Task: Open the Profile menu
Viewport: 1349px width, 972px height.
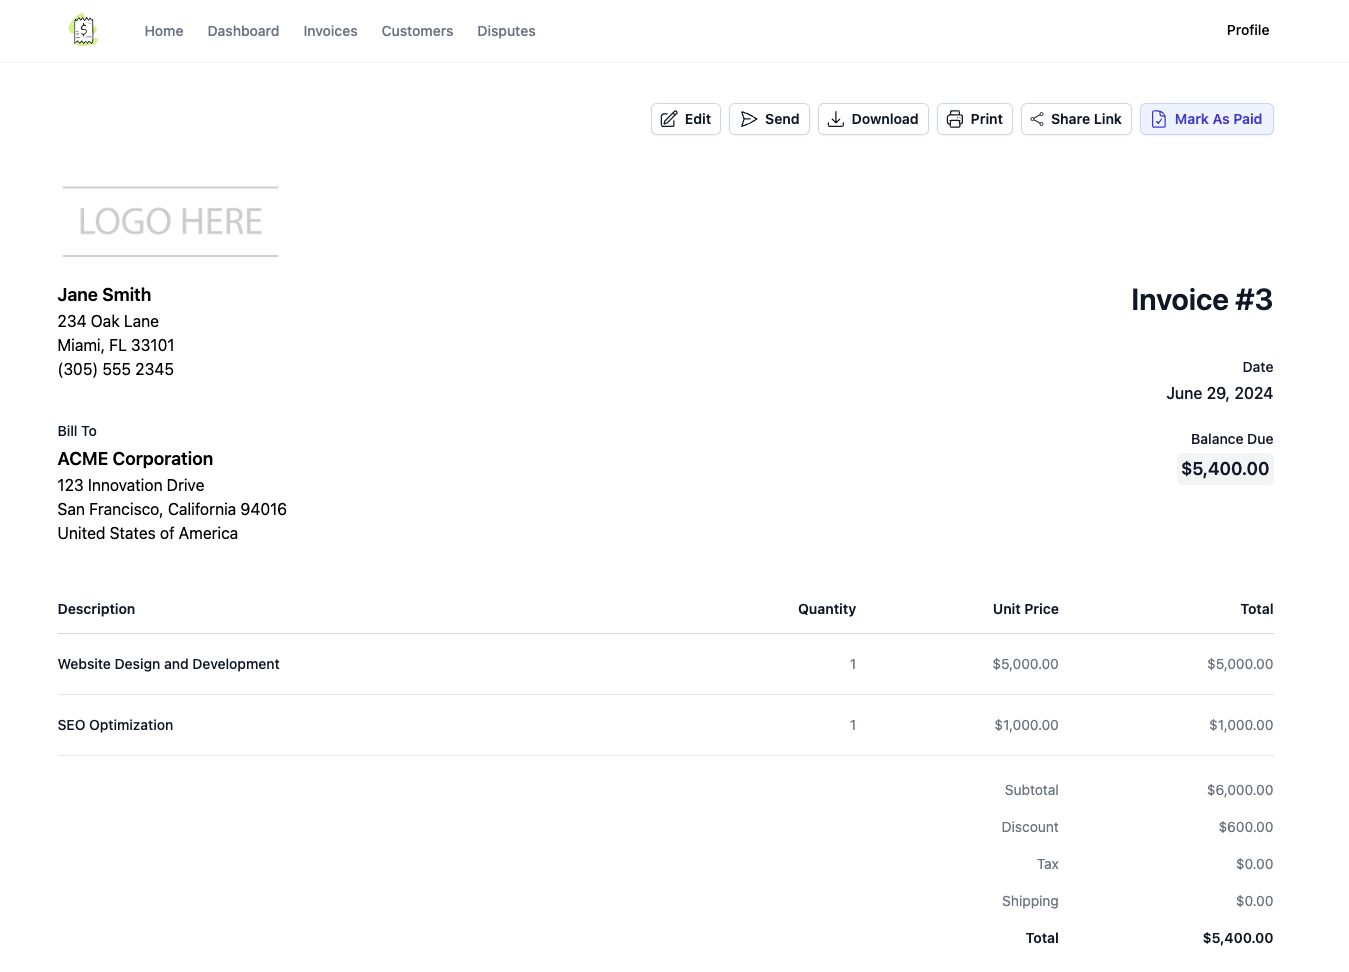Action: coord(1247,30)
